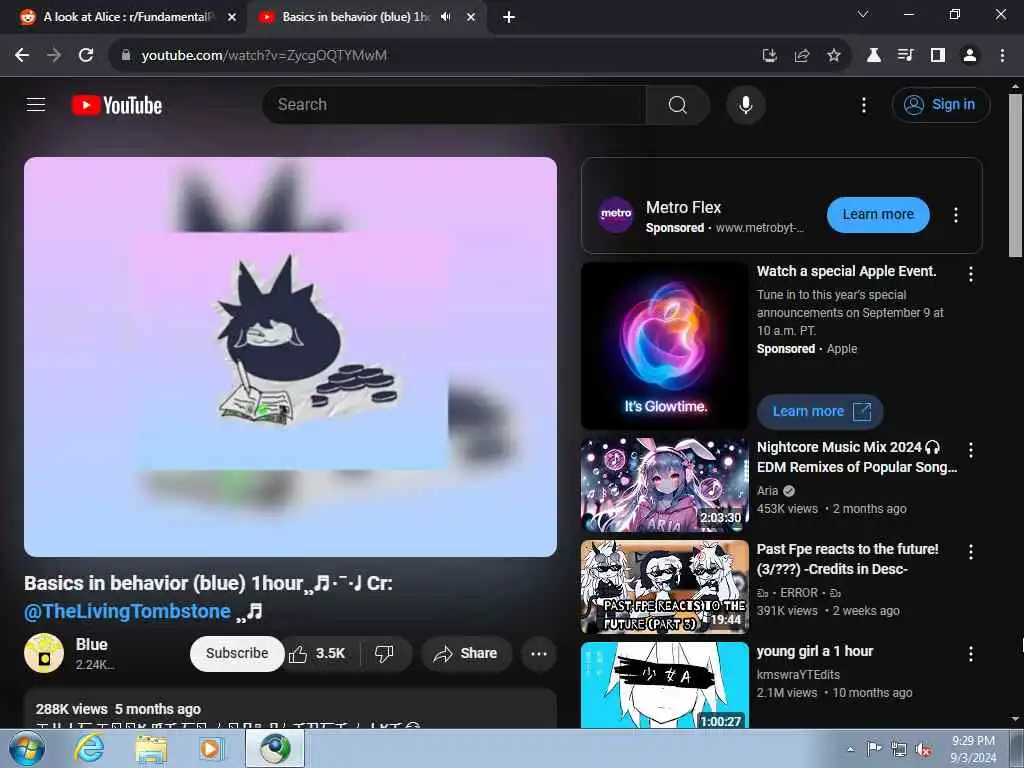
Task: Click Nightcore Music Mix 2024 title
Action: point(857,457)
